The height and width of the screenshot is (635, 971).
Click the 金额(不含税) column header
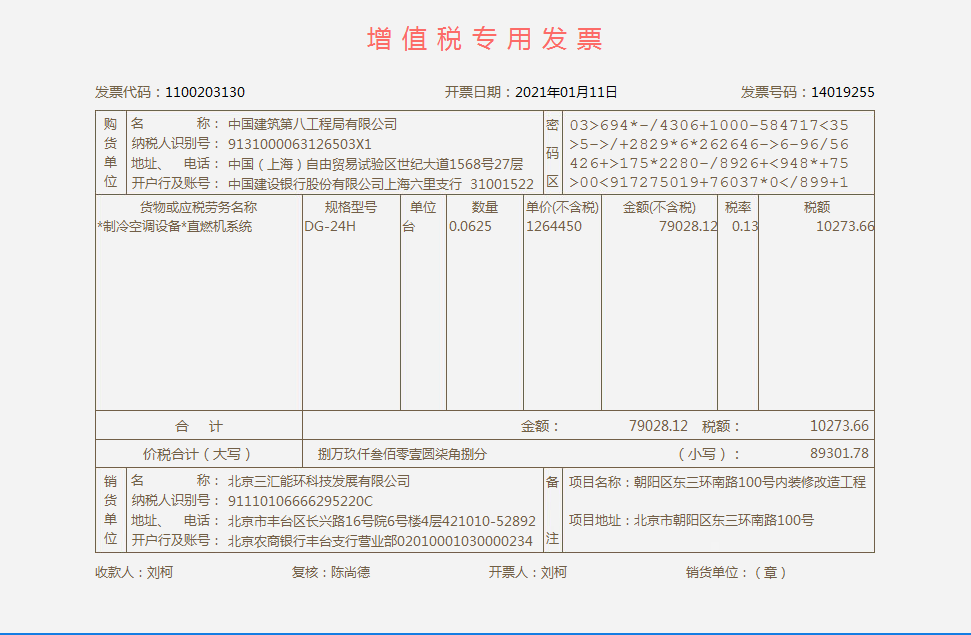(x=659, y=207)
